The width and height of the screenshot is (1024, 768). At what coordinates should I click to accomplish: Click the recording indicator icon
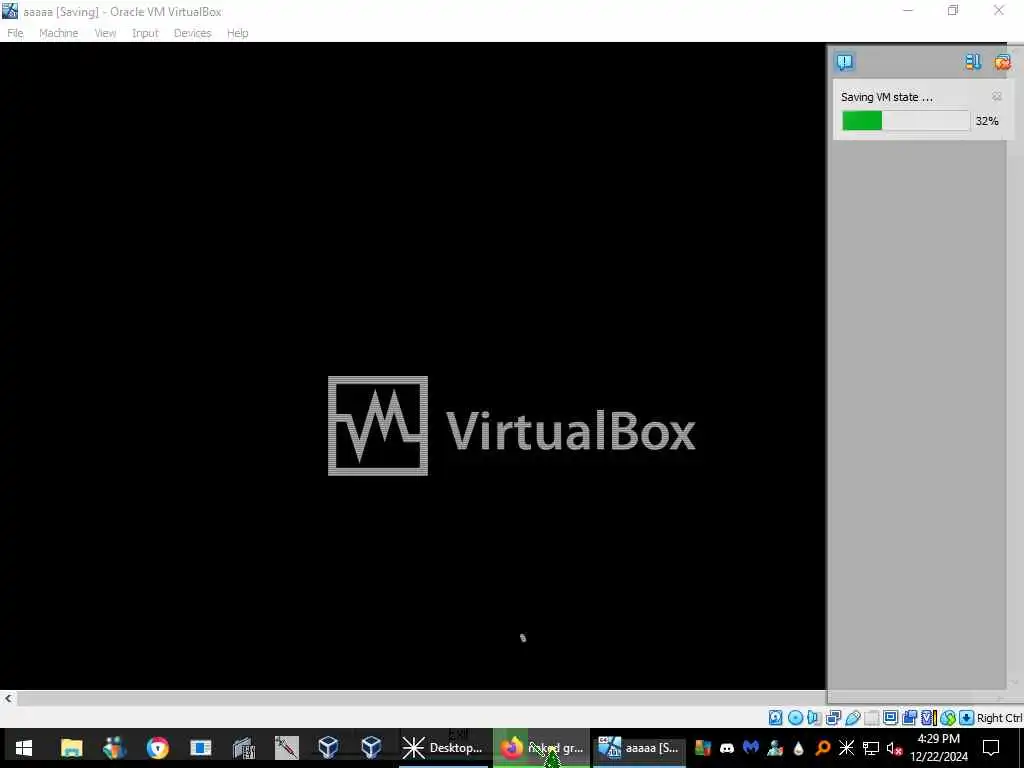[x=909, y=718]
